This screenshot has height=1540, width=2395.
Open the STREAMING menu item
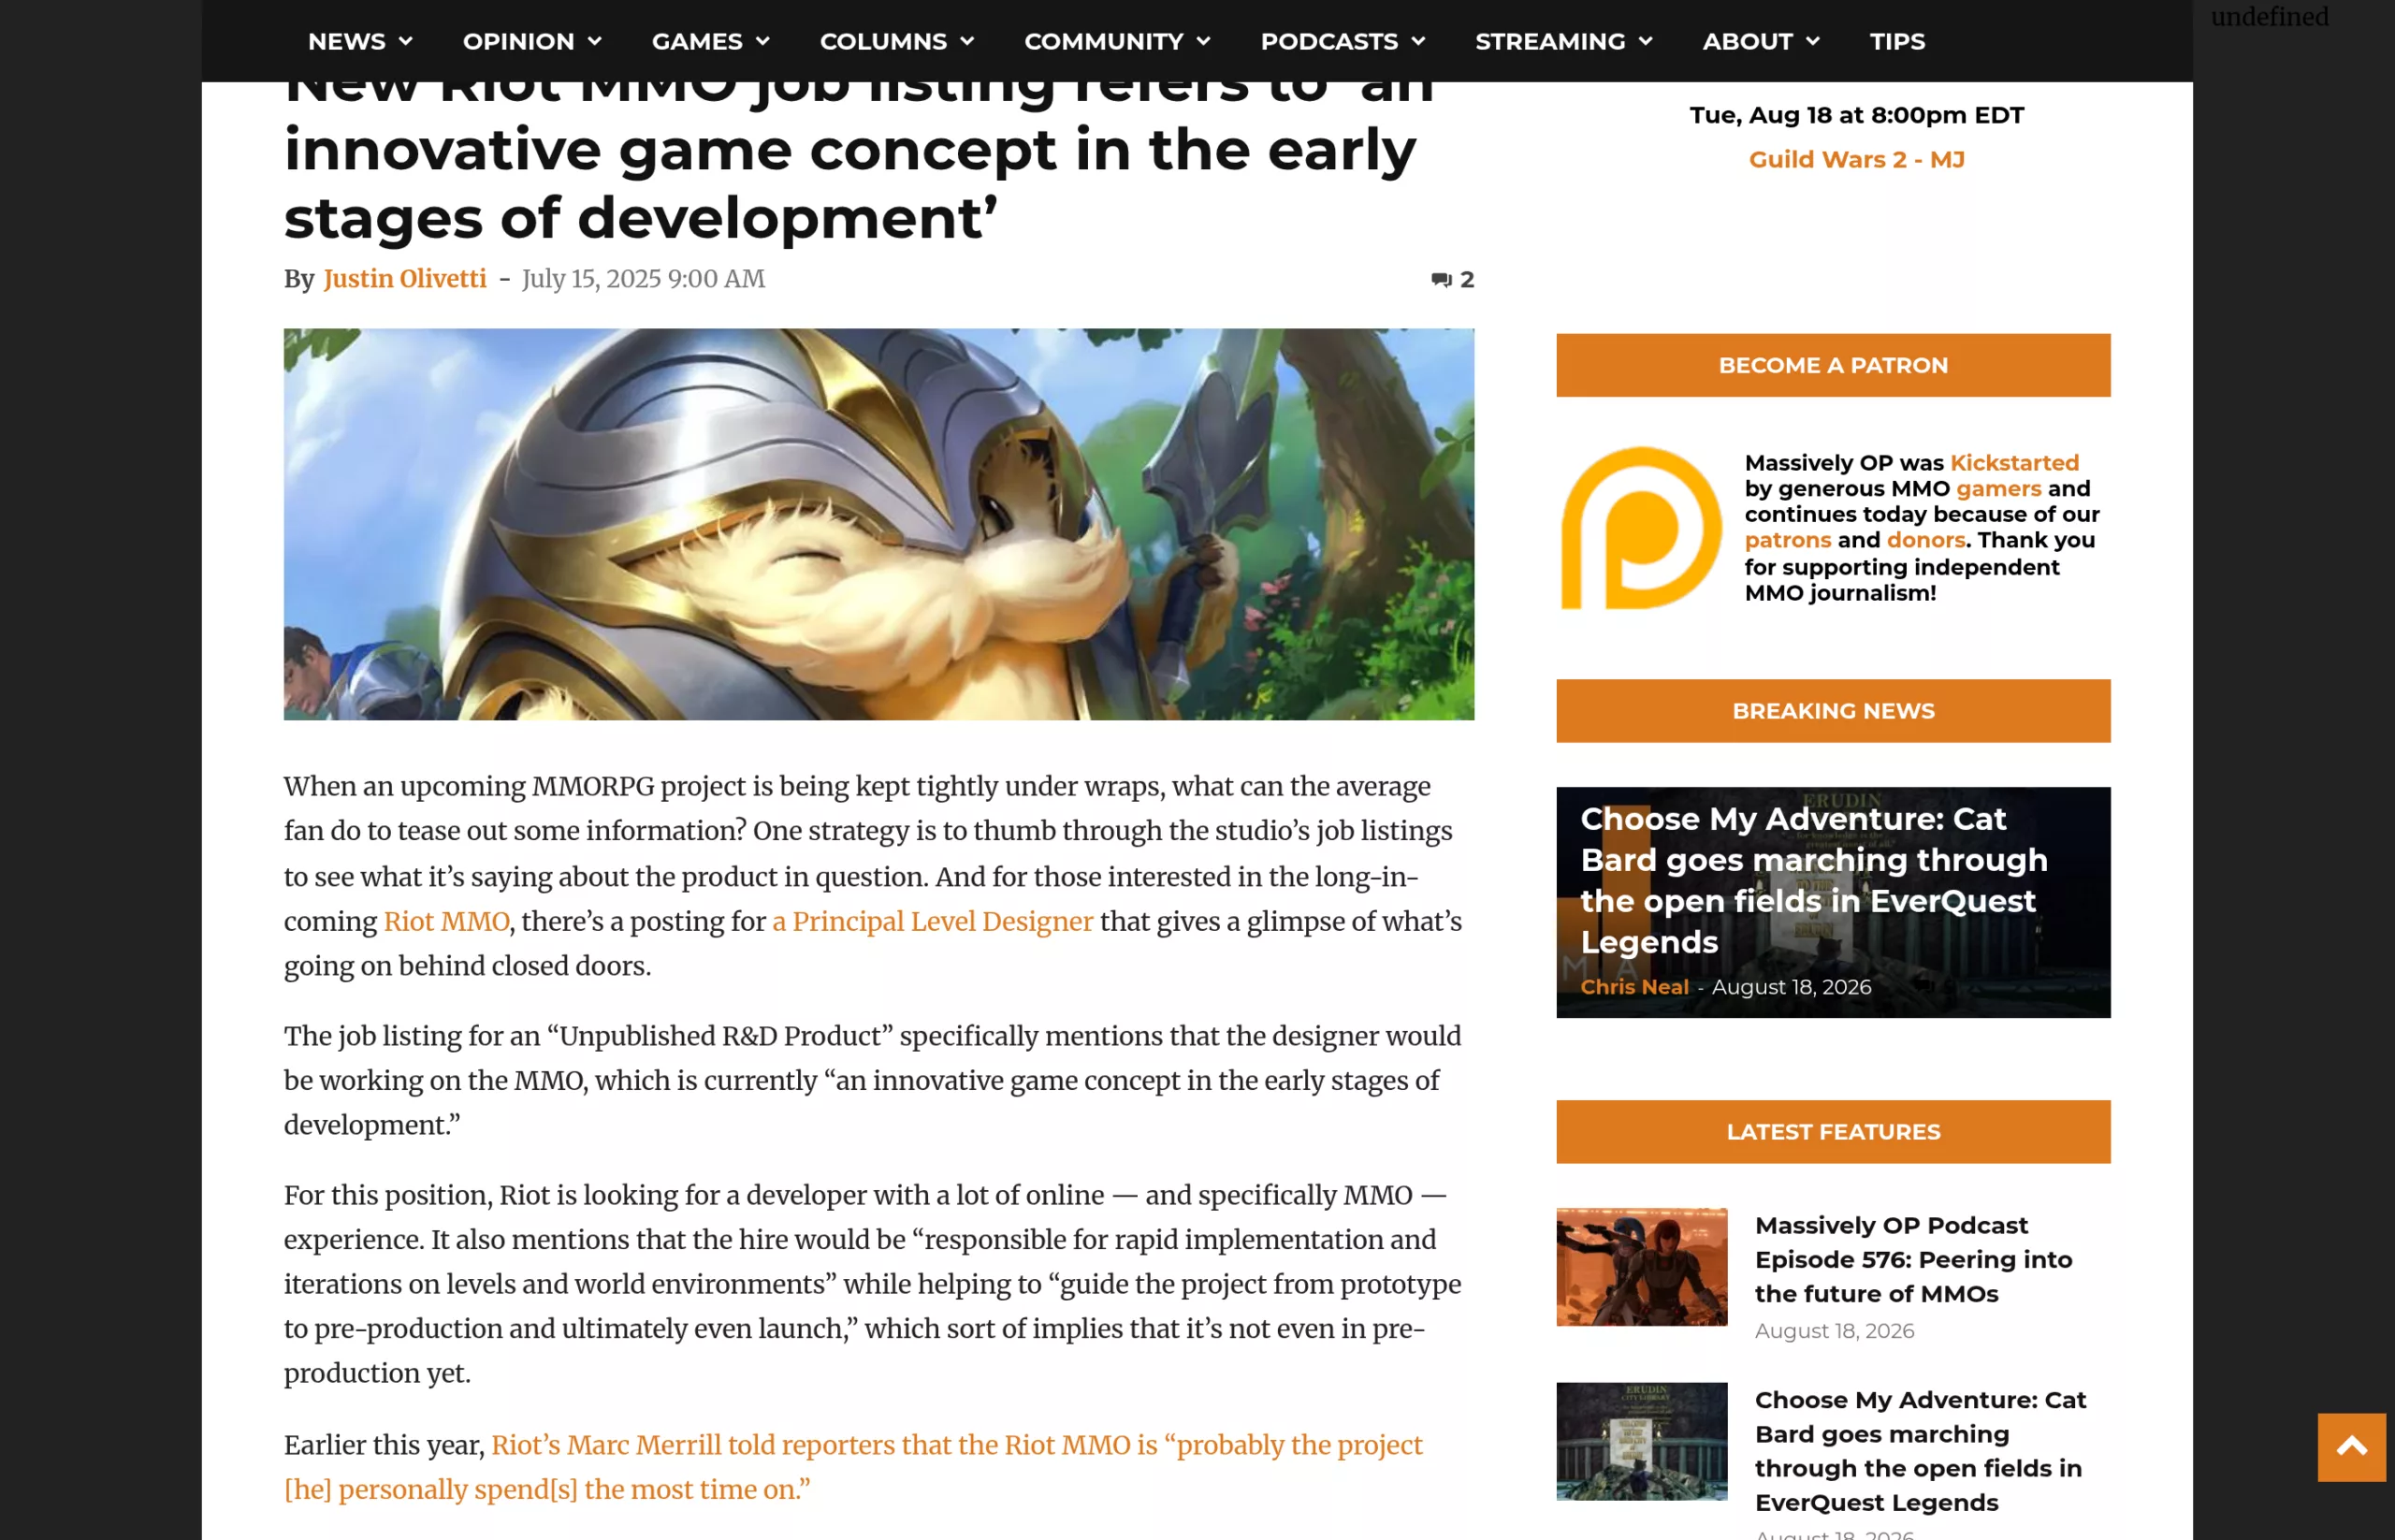[x=1550, y=41]
